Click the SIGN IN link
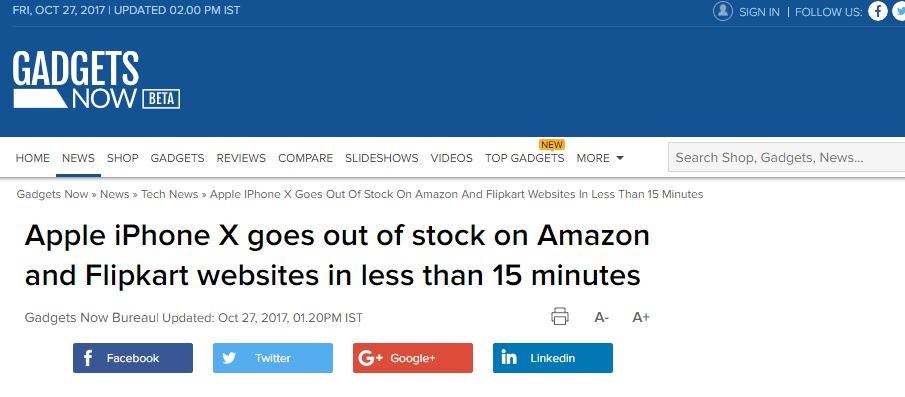The image size is (905, 397). pos(759,12)
